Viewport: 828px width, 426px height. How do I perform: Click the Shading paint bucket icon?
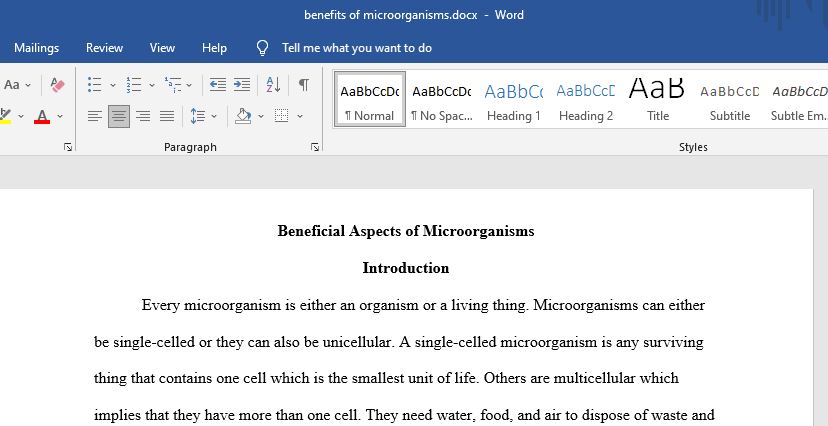[243, 116]
